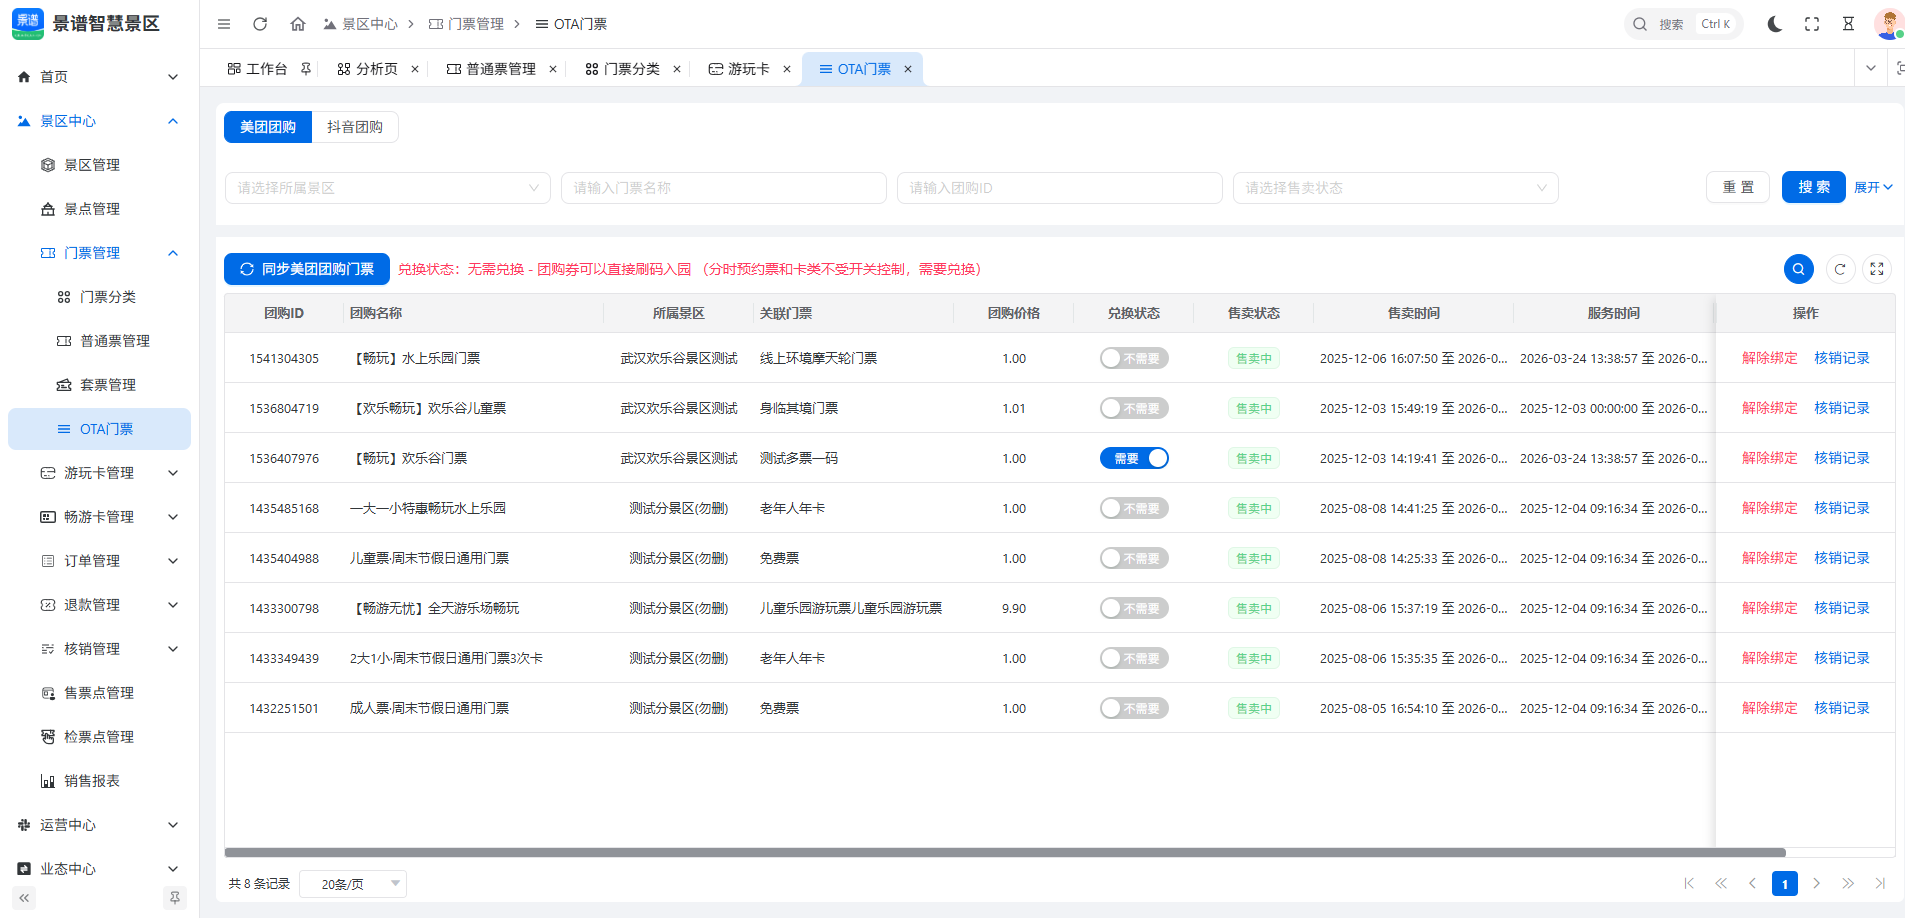Screen dimensions: 1905x918
Task: Close the 游玩卡 tab
Action: (x=787, y=69)
